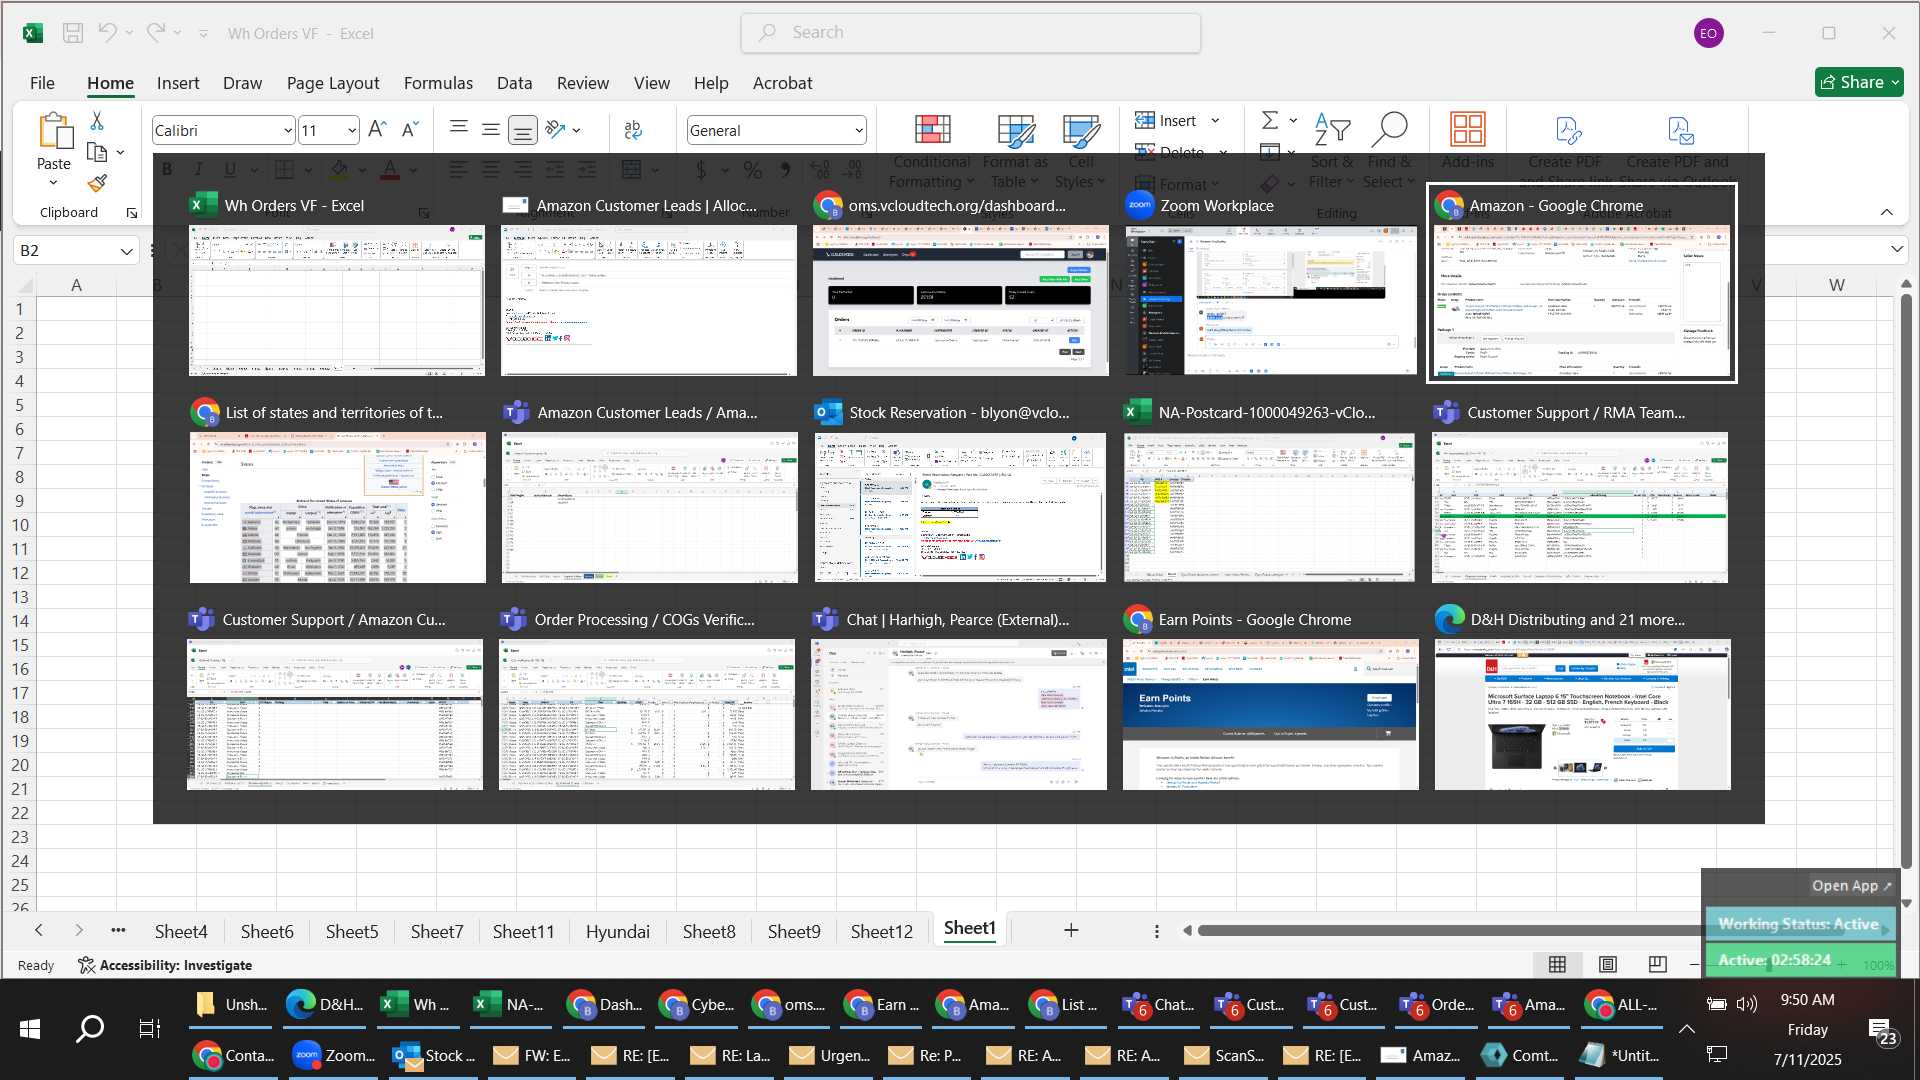Click the Cut scissors icon
The height and width of the screenshot is (1080, 1920).
click(97, 121)
